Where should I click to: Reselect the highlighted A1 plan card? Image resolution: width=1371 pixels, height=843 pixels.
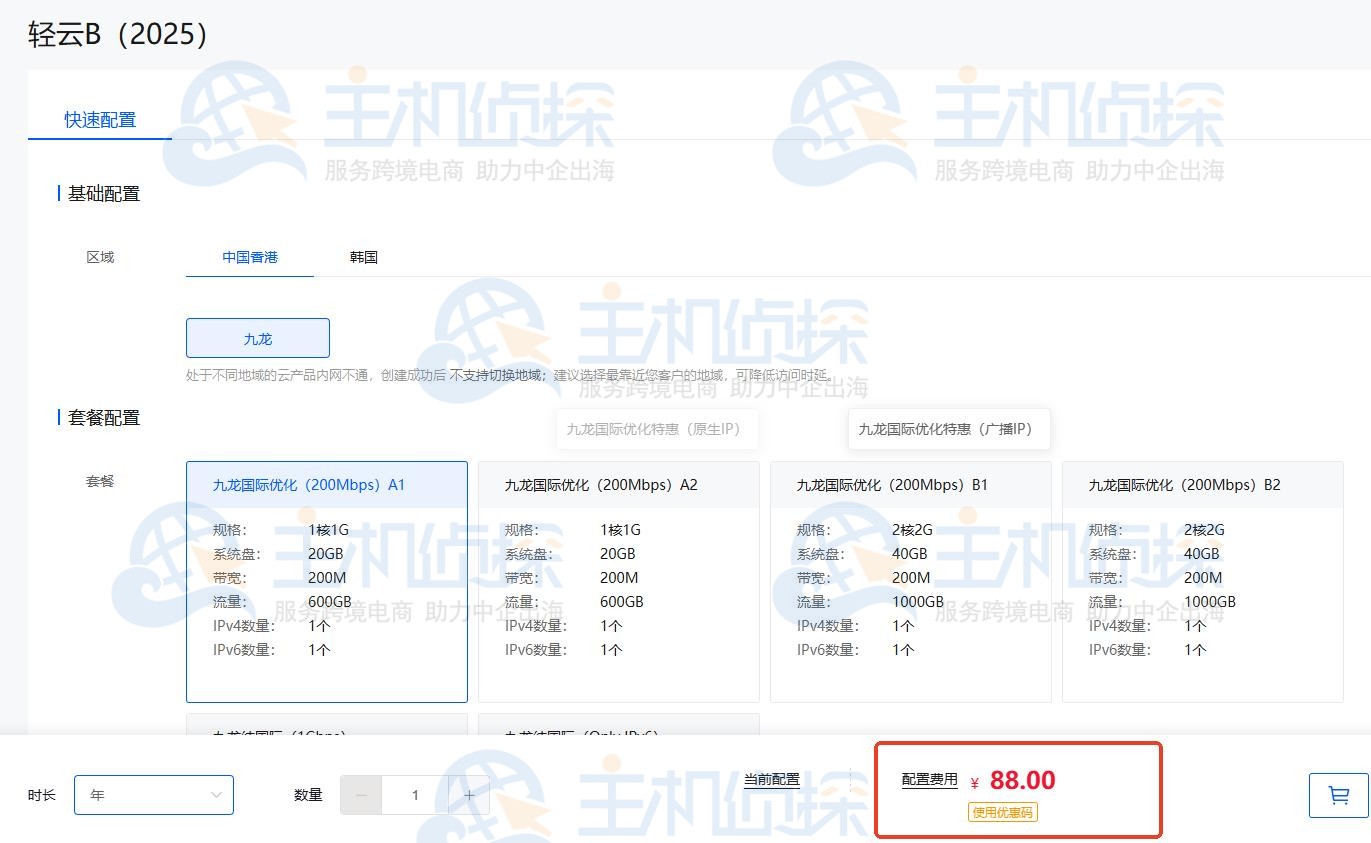coord(326,580)
